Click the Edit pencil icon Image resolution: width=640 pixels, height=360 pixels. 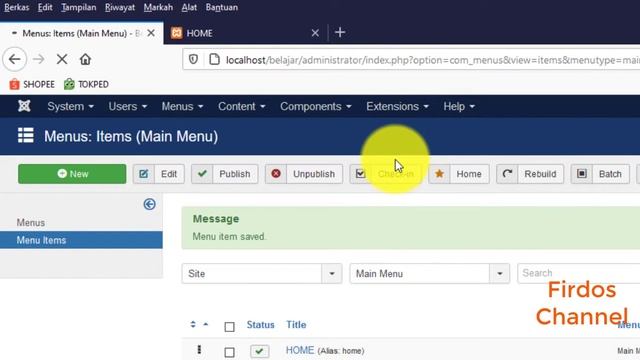click(144, 174)
